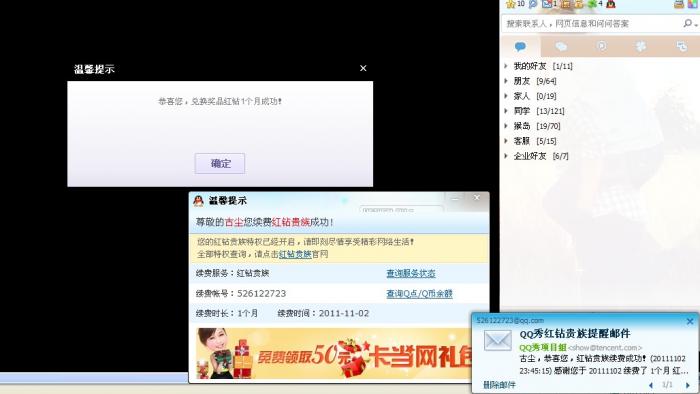Open search dropdown arrow next to magnifier
Image resolution: width=700 pixels, height=394 pixels.
click(696, 25)
